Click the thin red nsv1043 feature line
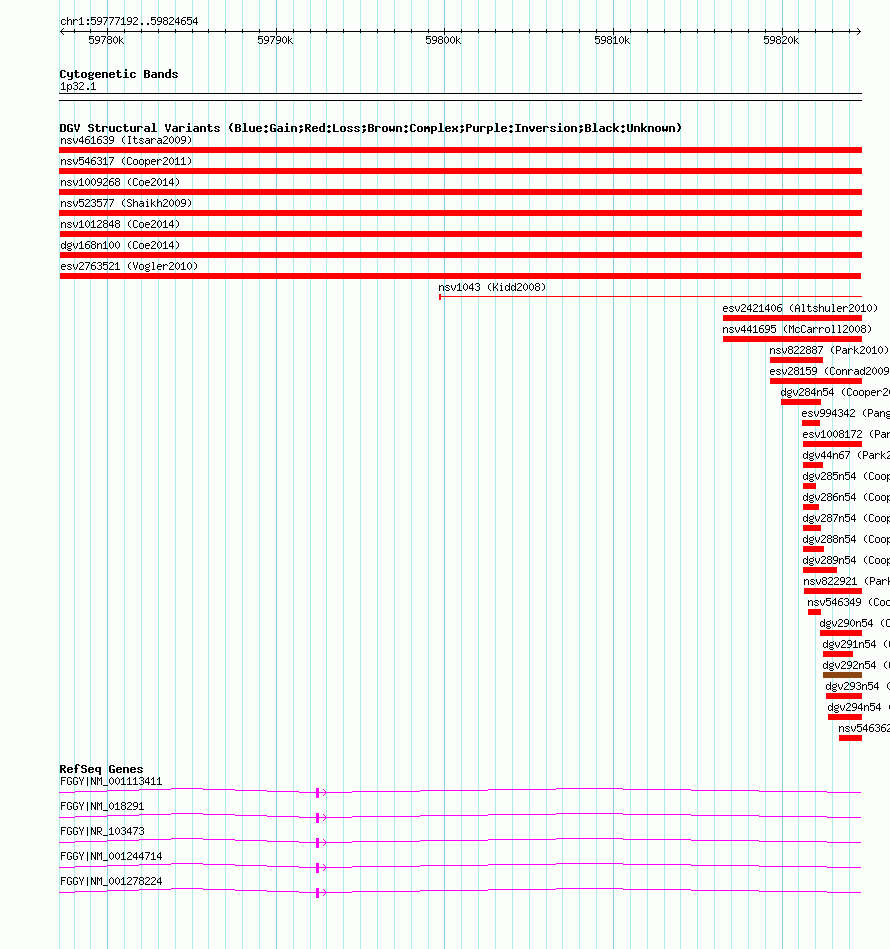Screen dimensions: 890x949 (650, 297)
